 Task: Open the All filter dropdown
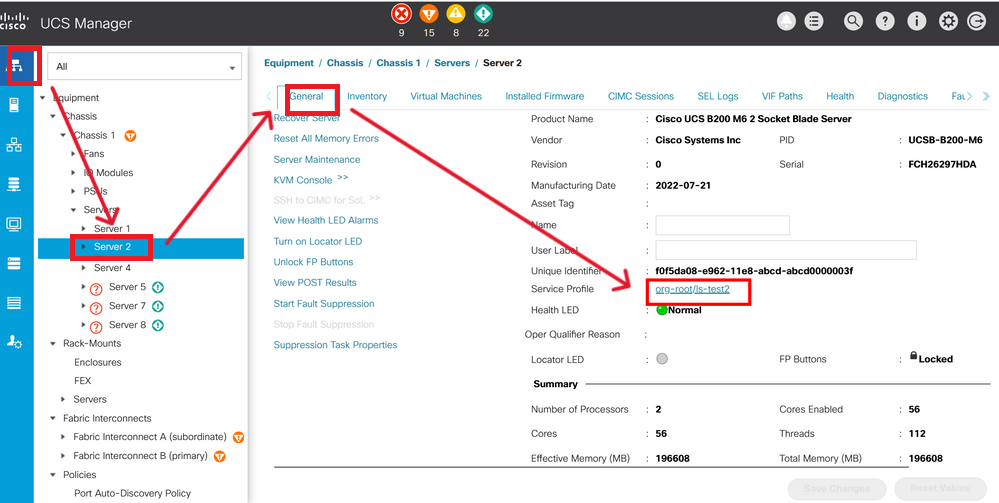click(145, 66)
